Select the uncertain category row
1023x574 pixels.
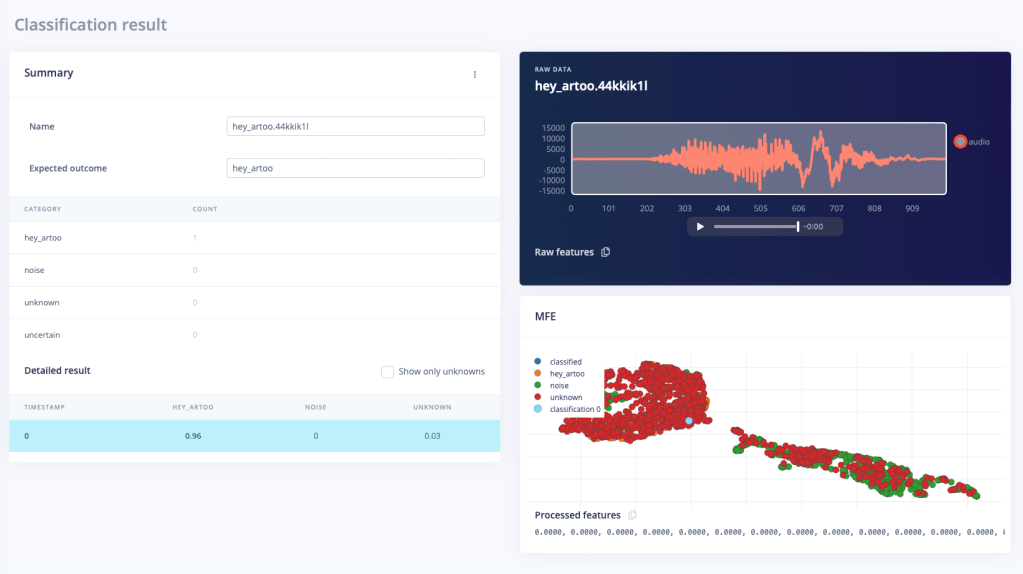click(x=254, y=335)
